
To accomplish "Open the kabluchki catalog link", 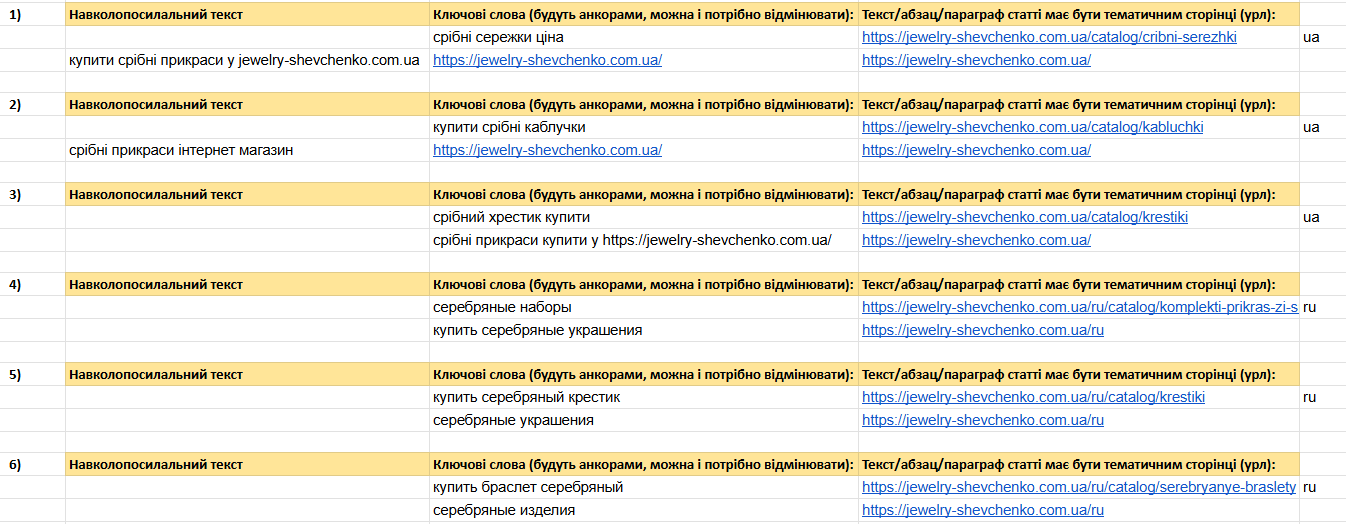I will tap(1032, 127).
